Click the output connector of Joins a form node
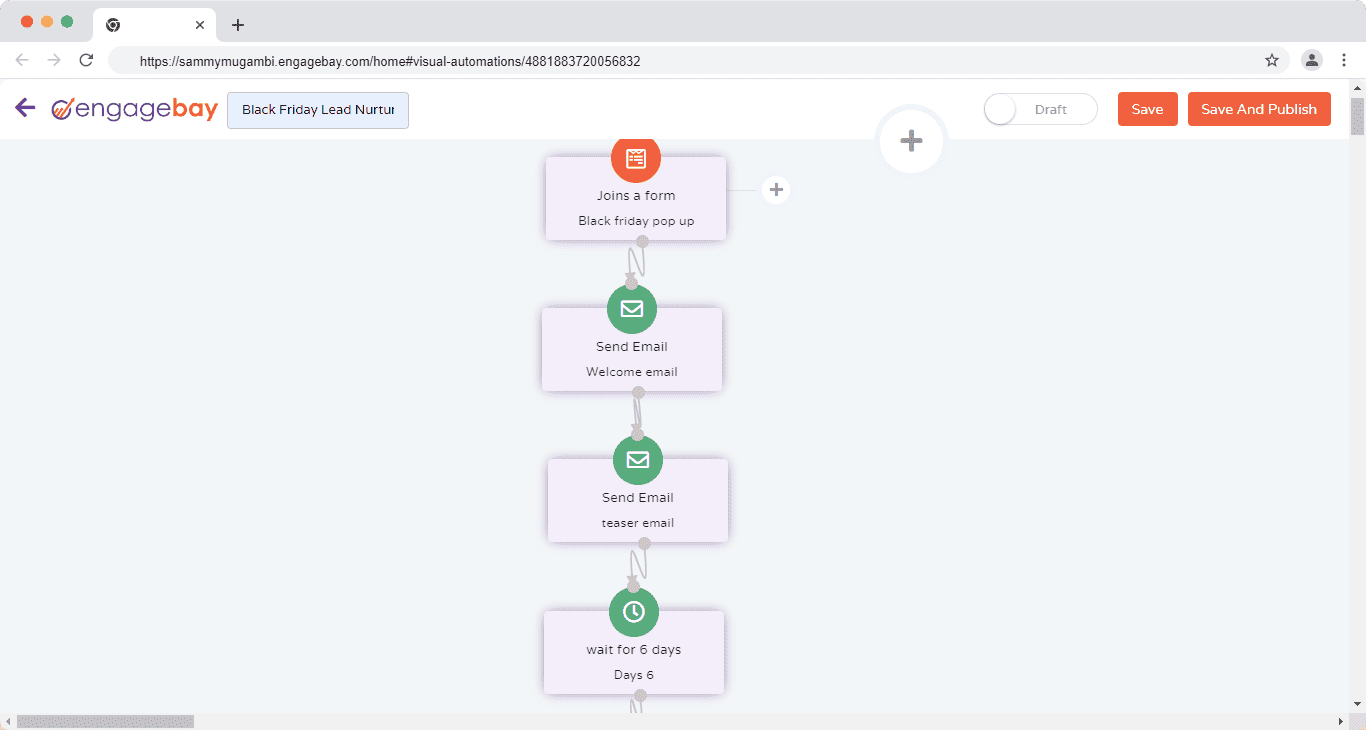 (642, 242)
